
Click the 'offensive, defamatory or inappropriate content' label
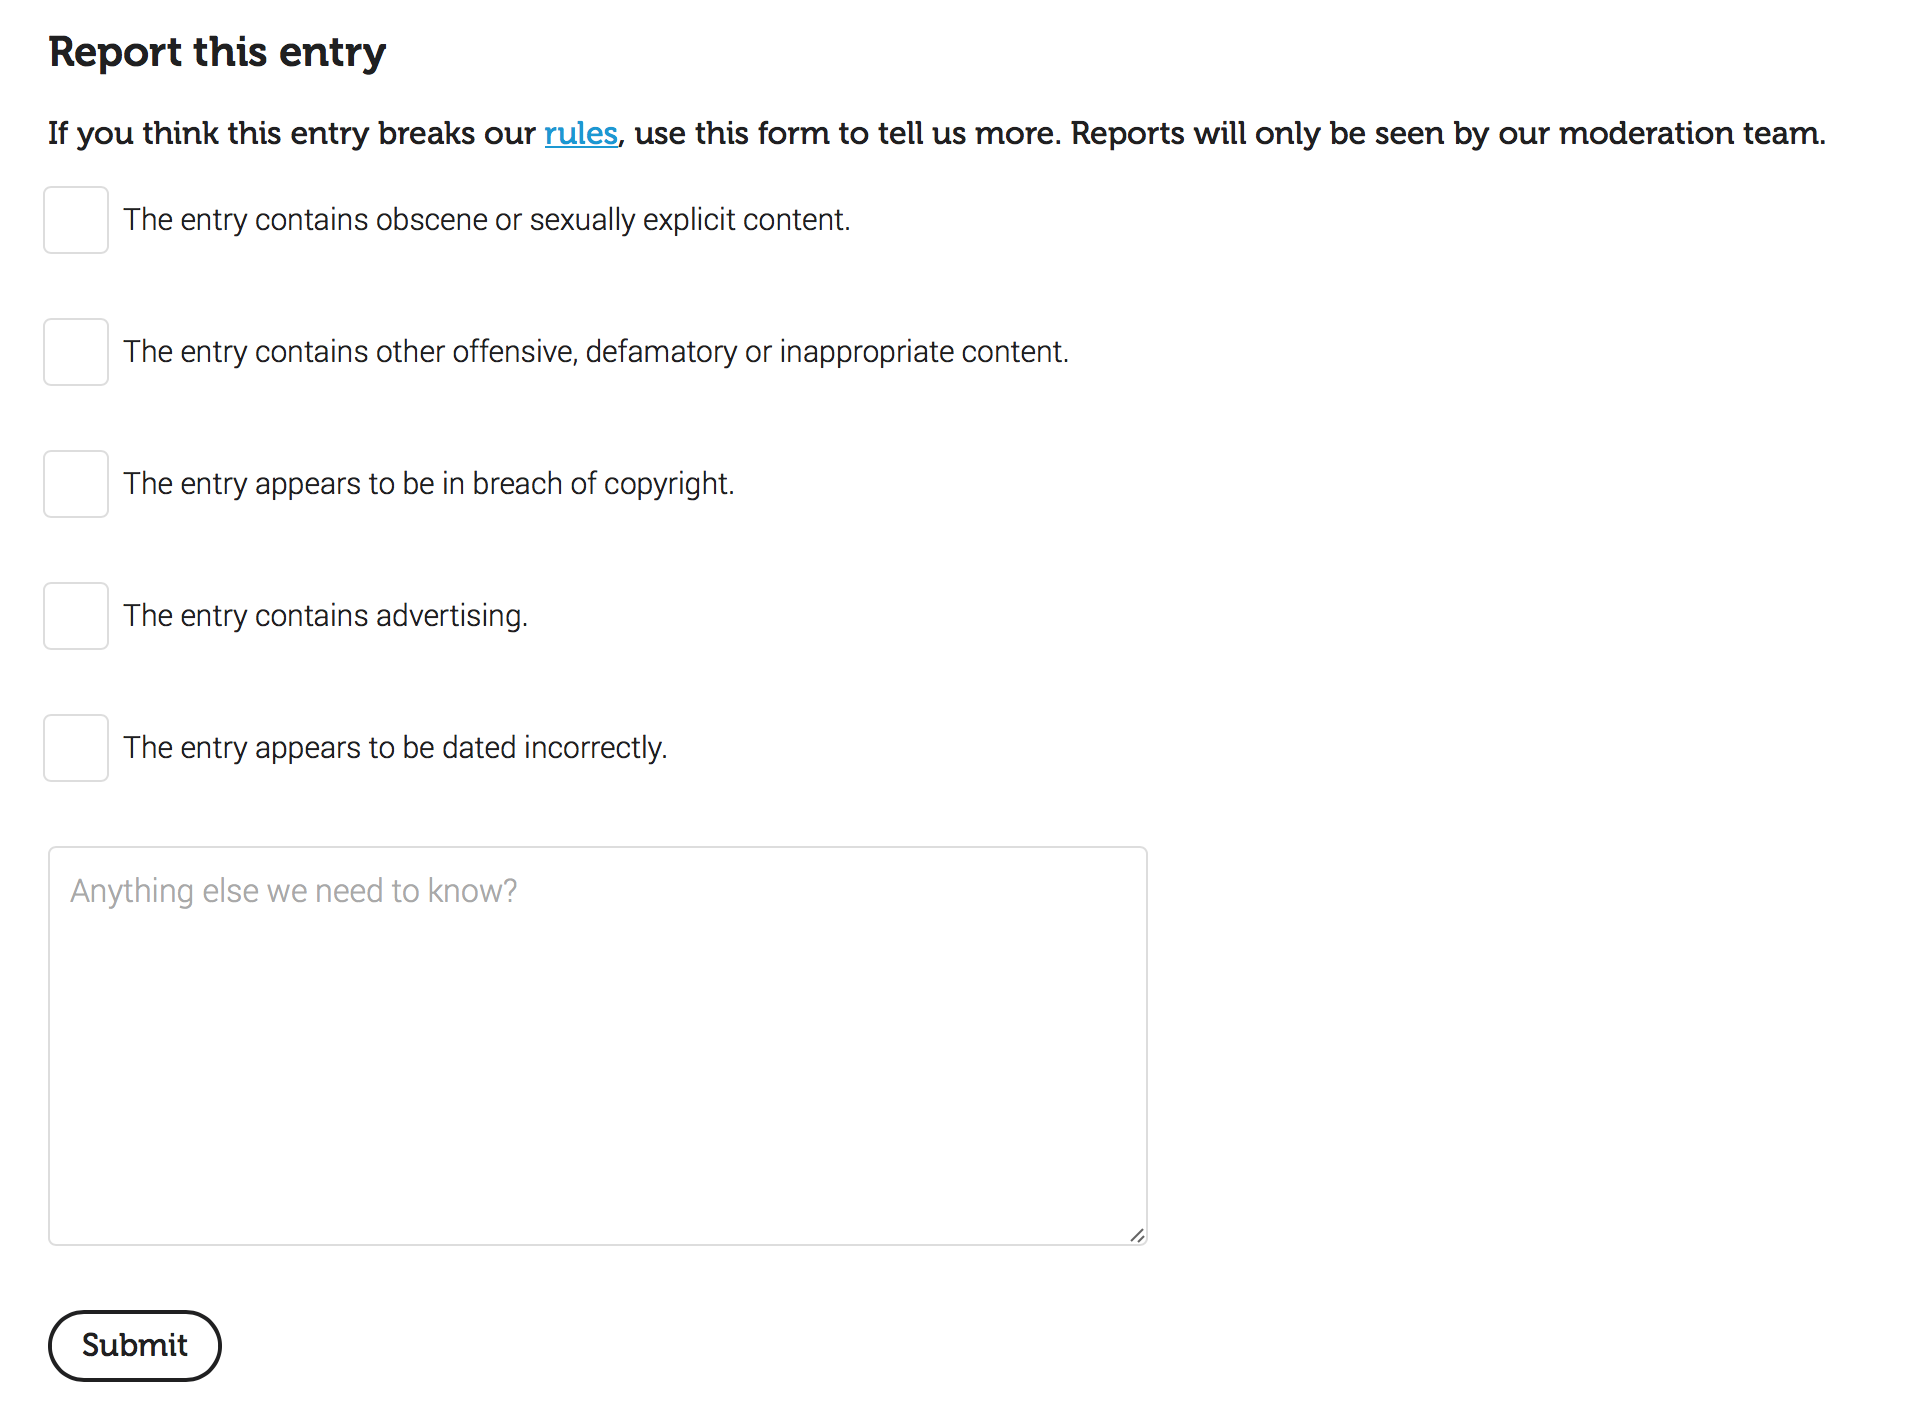596,352
